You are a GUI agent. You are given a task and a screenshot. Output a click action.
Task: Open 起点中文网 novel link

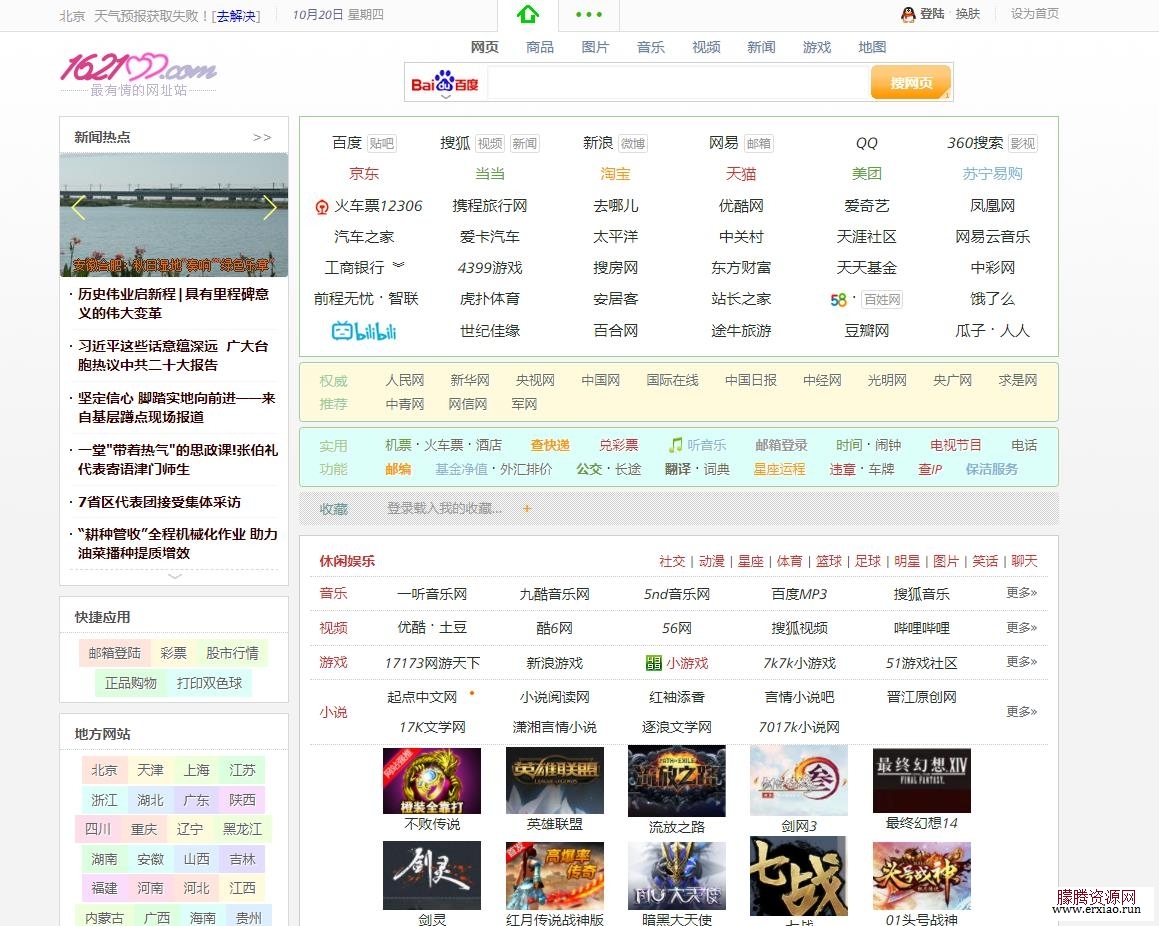[x=422, y=697]
